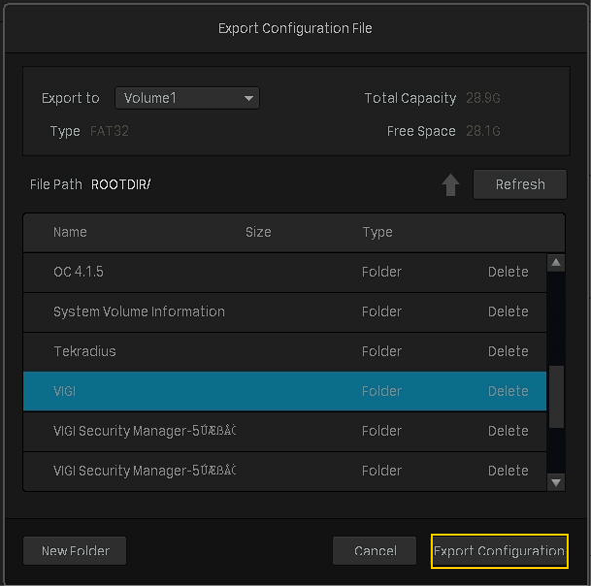Select the OC 4.1.5 folder
This screenshot has width=591, height=586.
point(285,272)
